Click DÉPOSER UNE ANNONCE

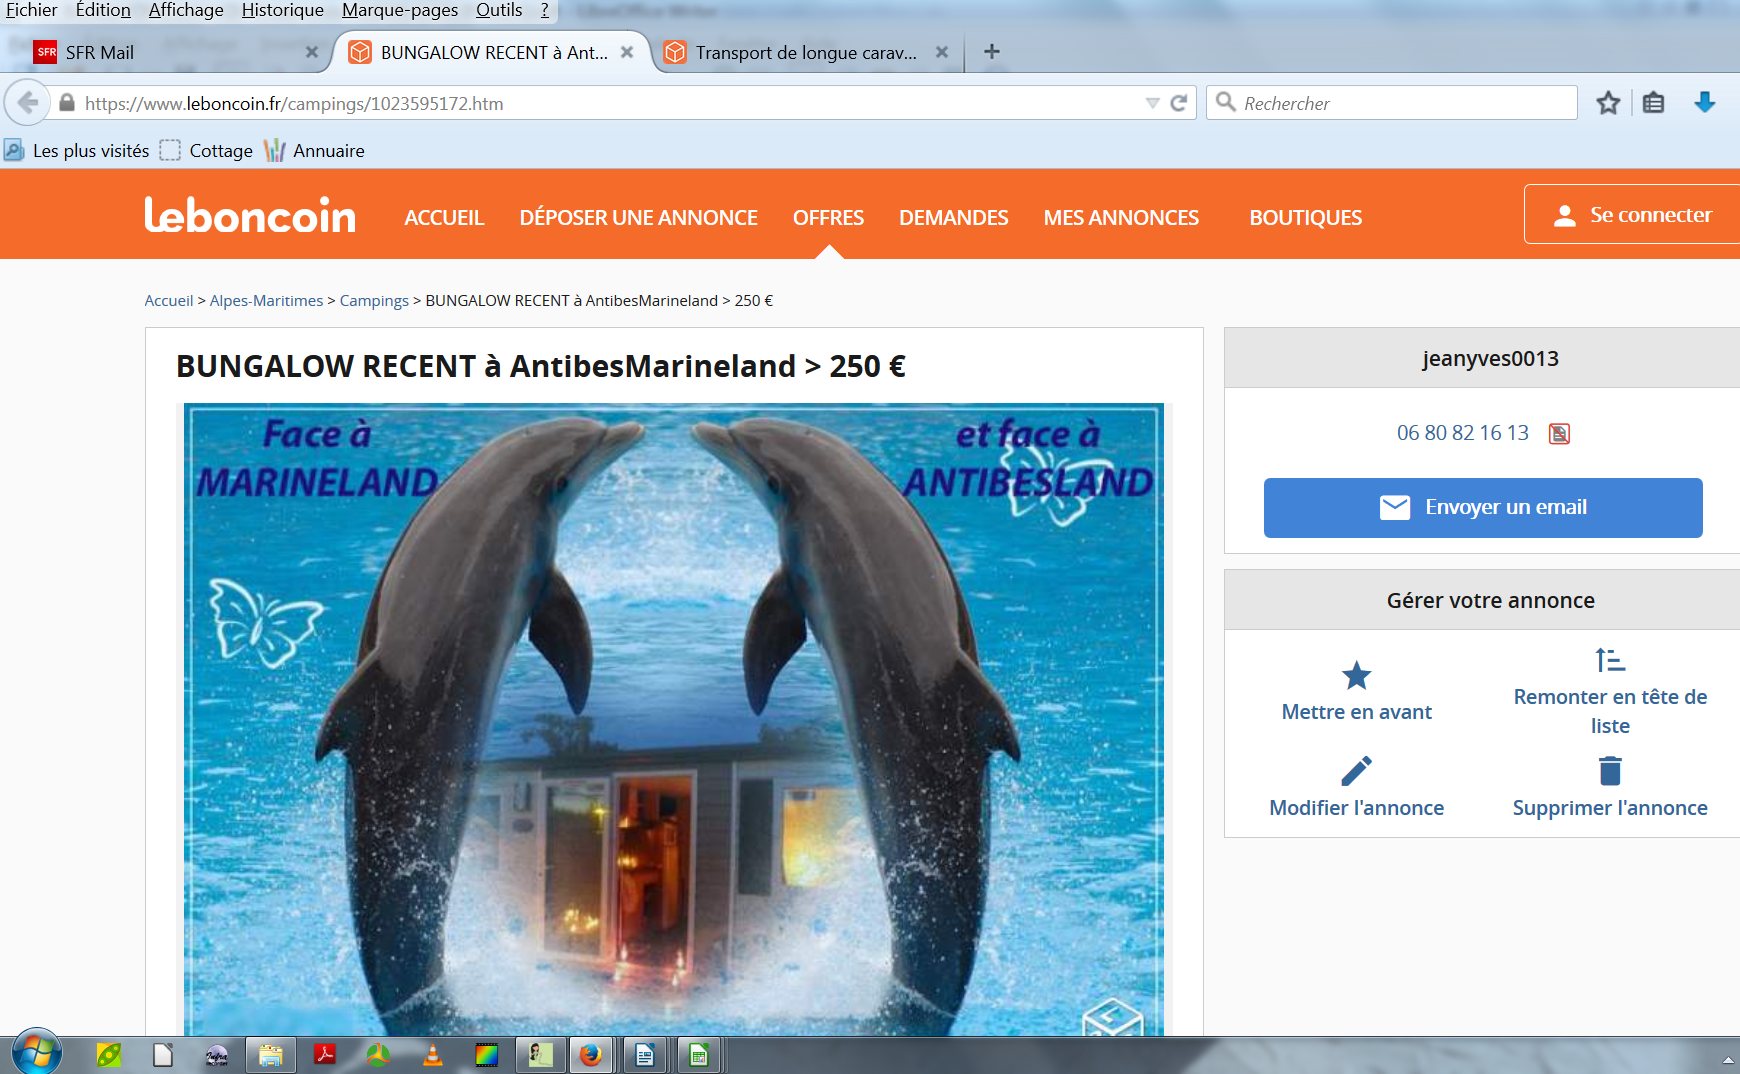(x=639, y=218)
